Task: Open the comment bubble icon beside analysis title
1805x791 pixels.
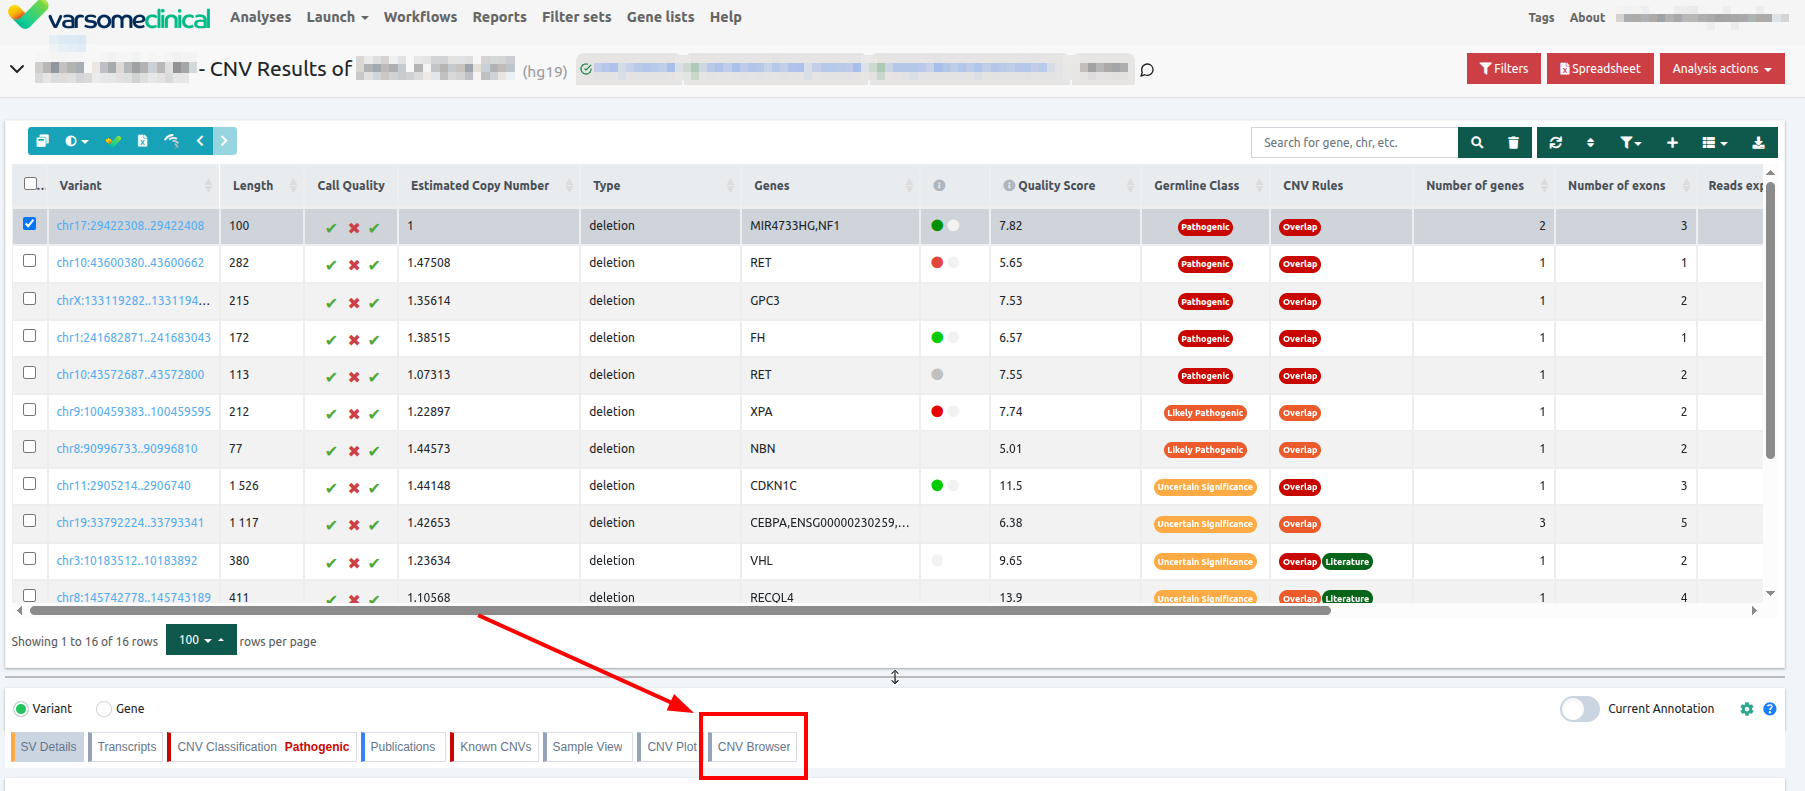Action: tap(1147, 70)
